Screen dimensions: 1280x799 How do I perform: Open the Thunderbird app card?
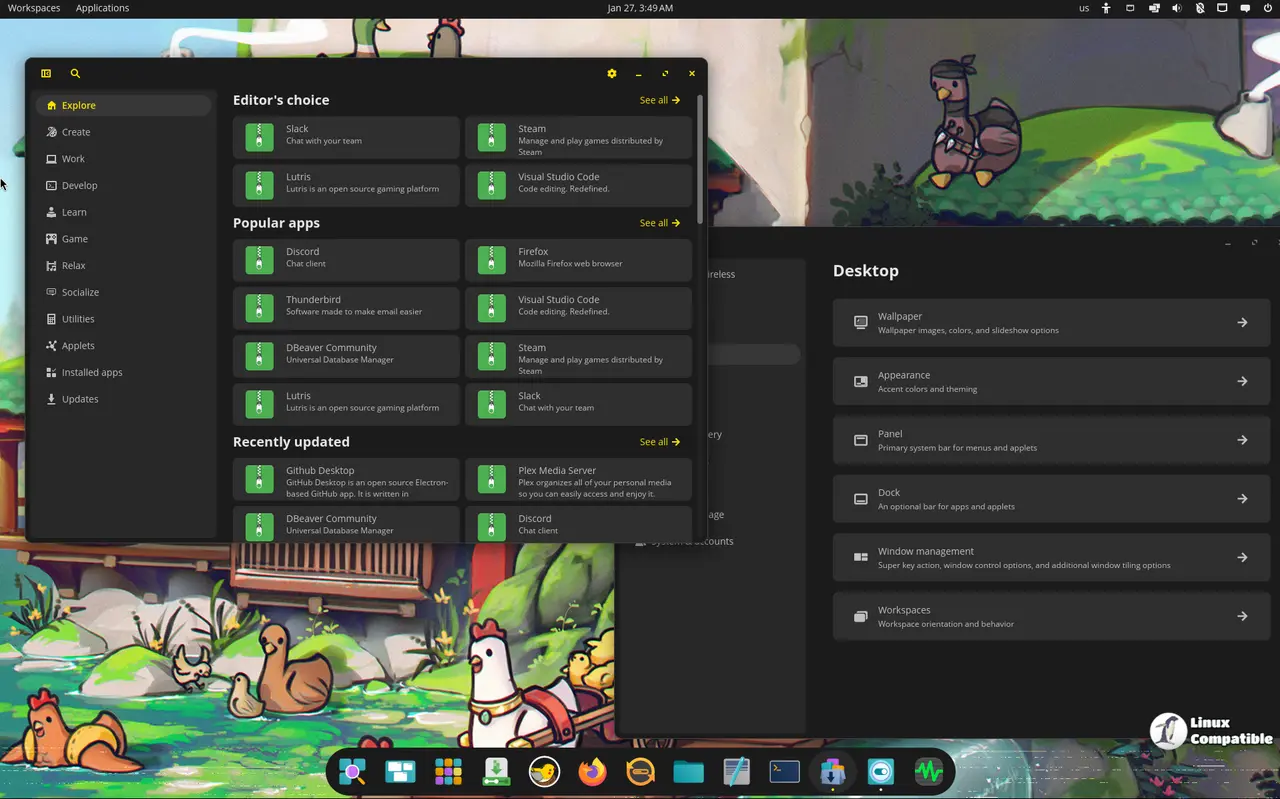pos(346,306)
